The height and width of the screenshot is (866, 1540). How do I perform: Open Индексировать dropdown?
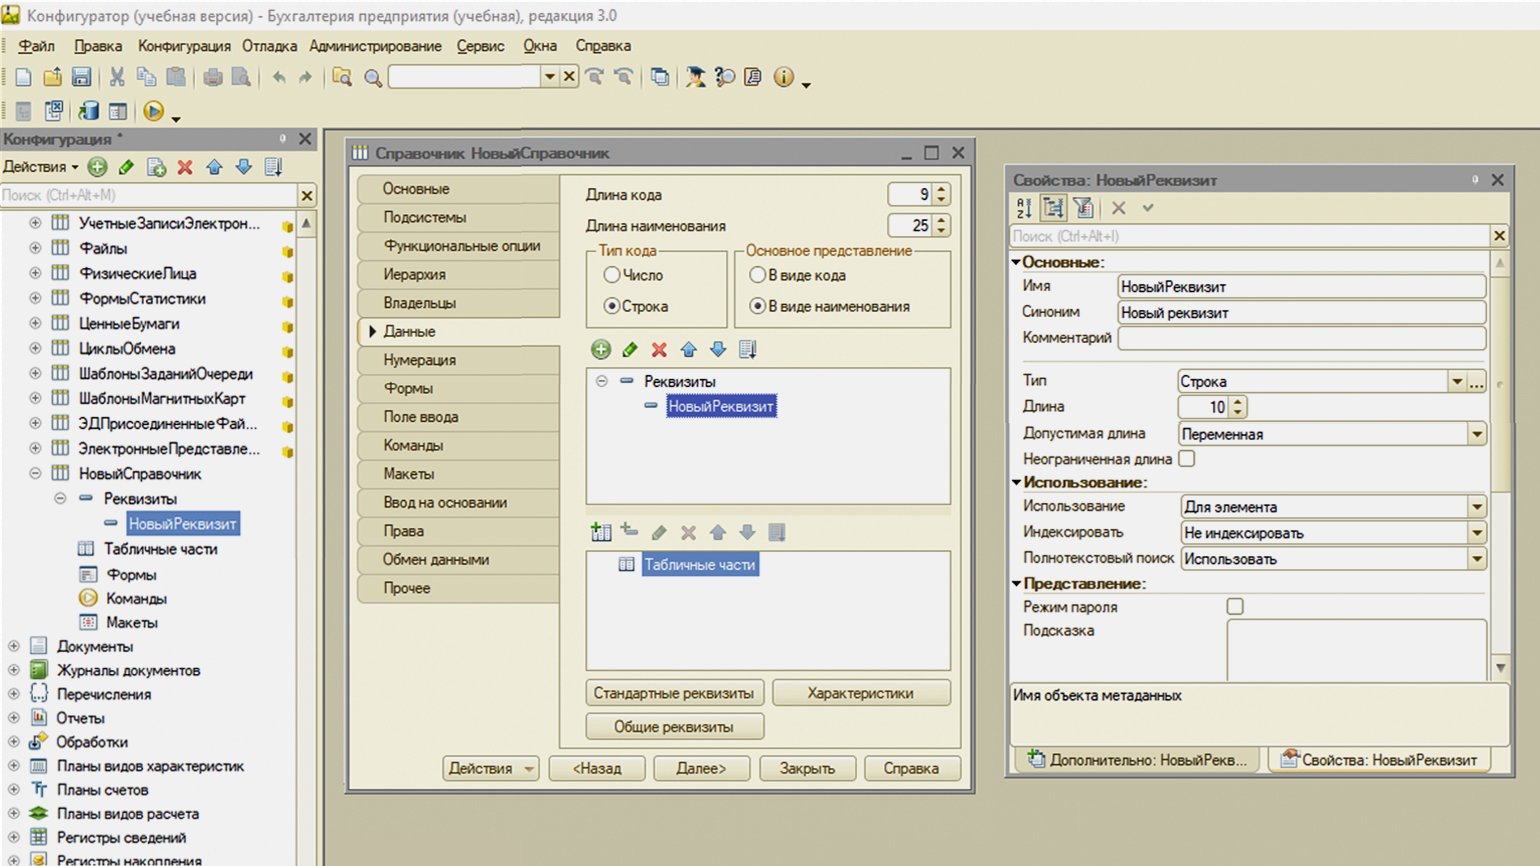pyautogui.click(x=1477, y=533)
